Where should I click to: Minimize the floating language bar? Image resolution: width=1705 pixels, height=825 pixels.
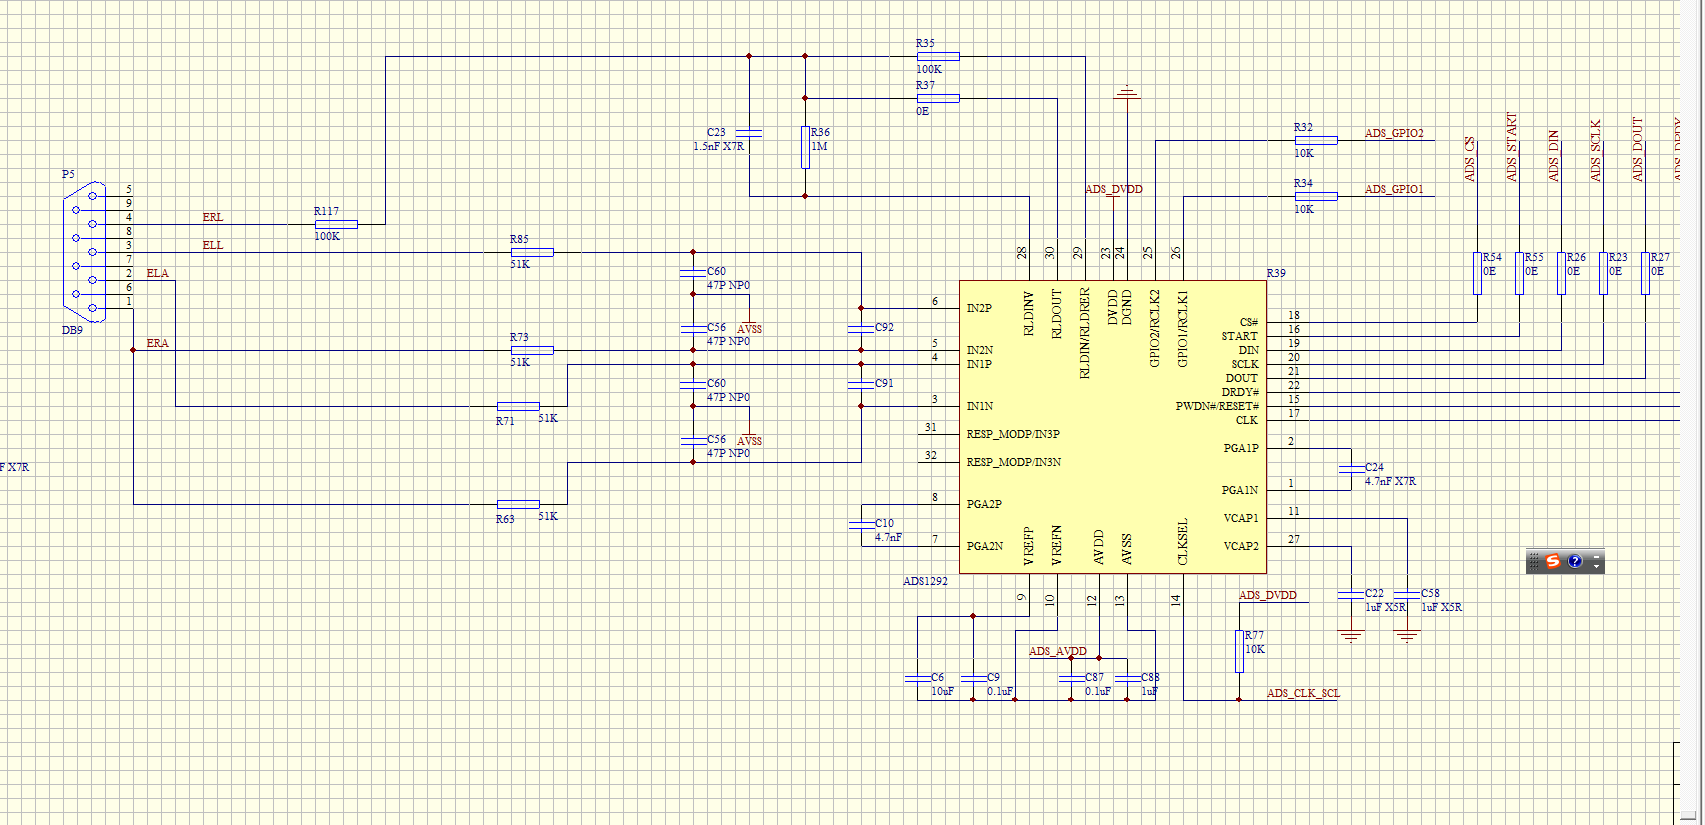(x=1597, y=556)
